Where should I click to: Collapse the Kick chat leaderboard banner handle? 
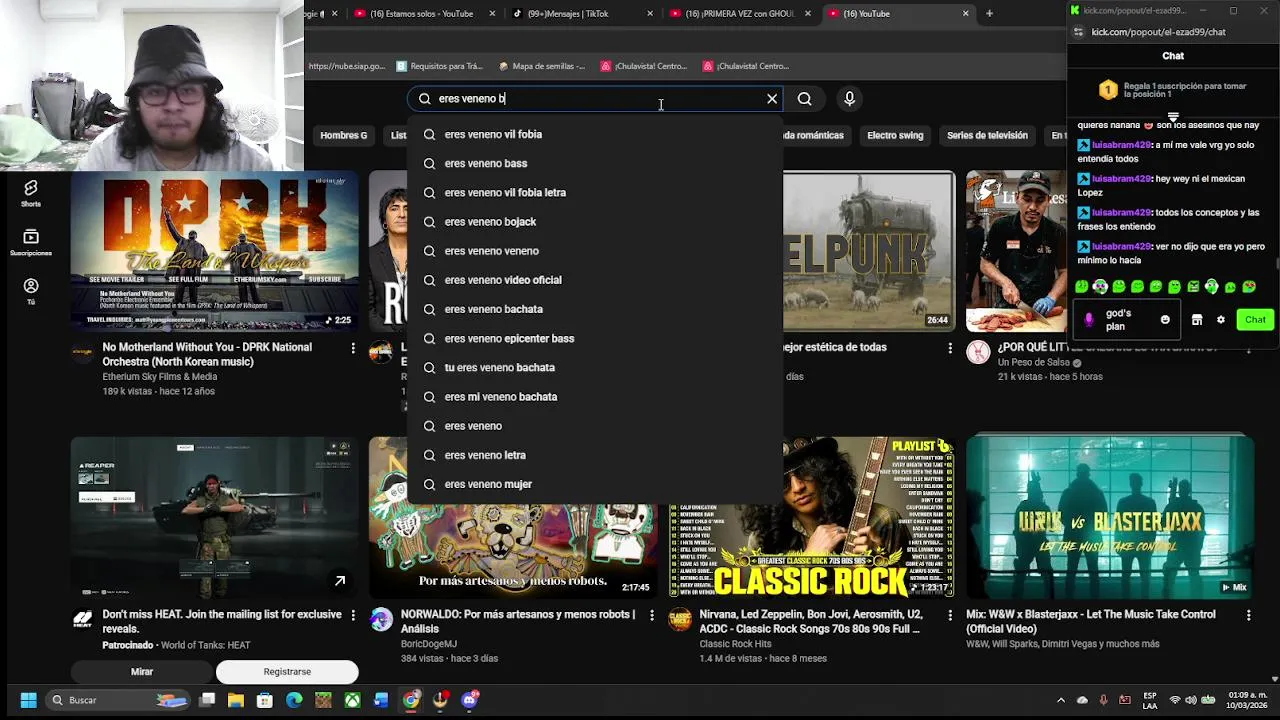pyautogui.click(x=1173, y=117)
